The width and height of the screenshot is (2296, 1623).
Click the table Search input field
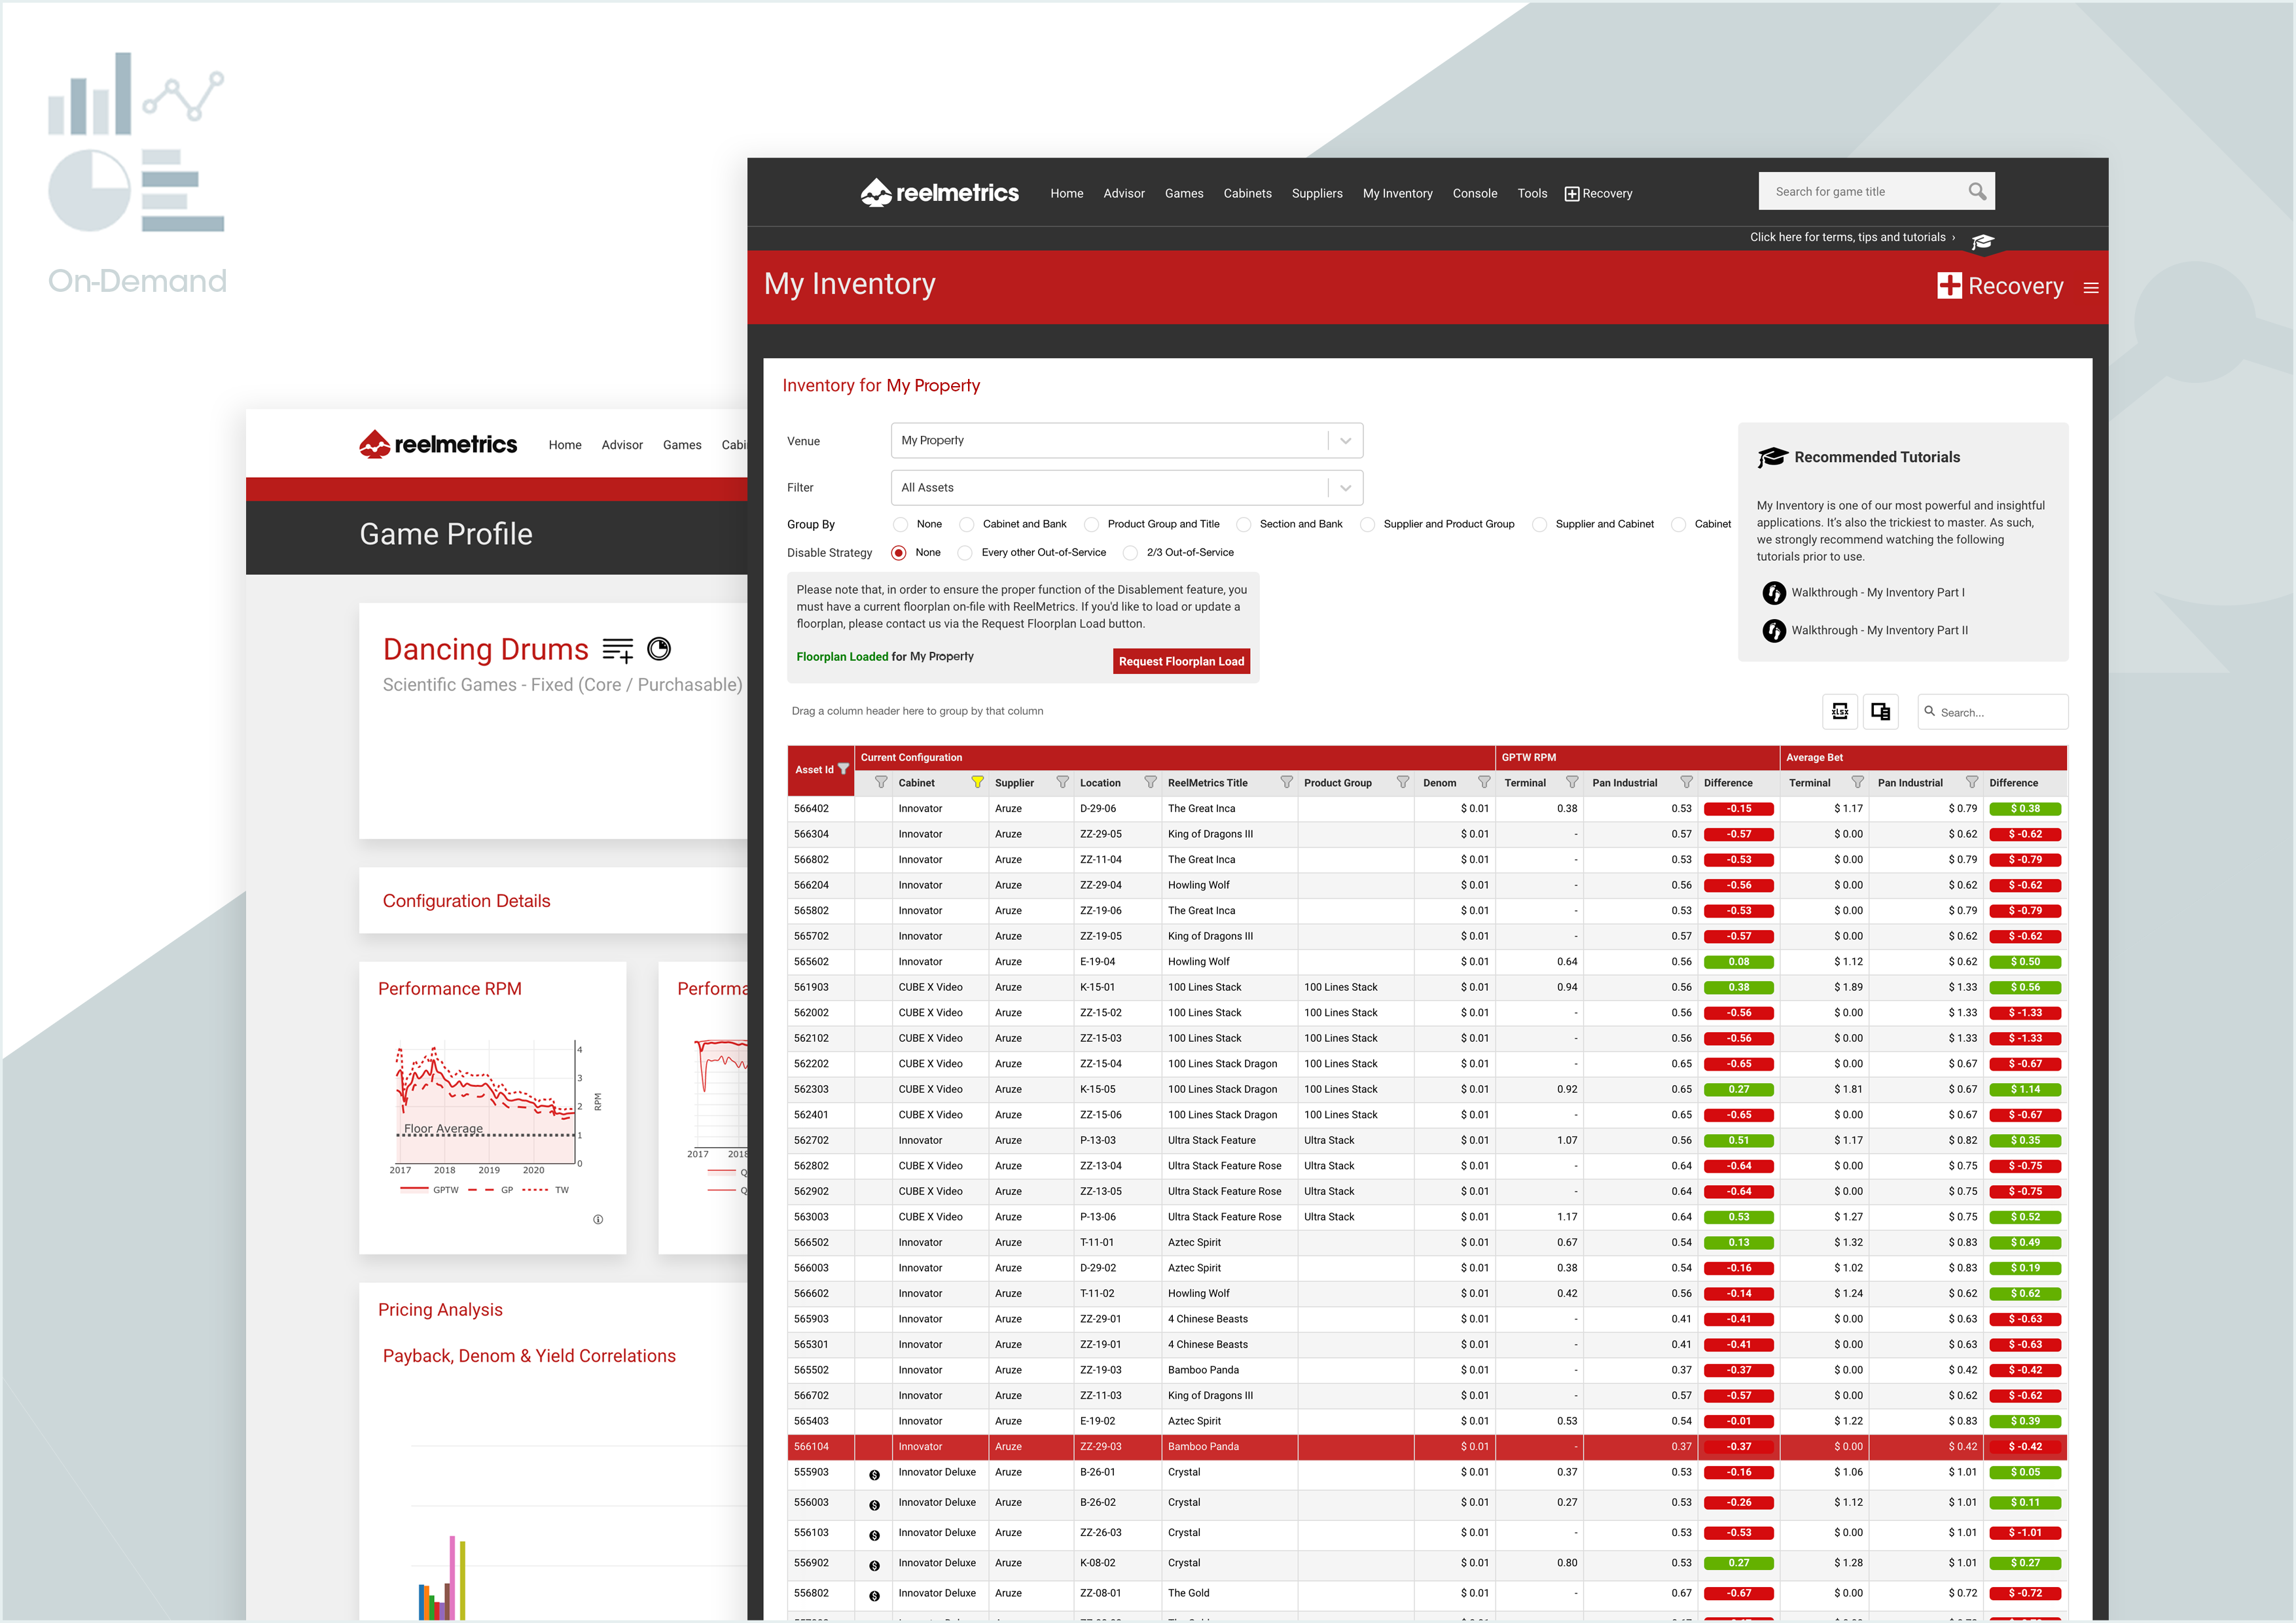[x=1992, y=712]
